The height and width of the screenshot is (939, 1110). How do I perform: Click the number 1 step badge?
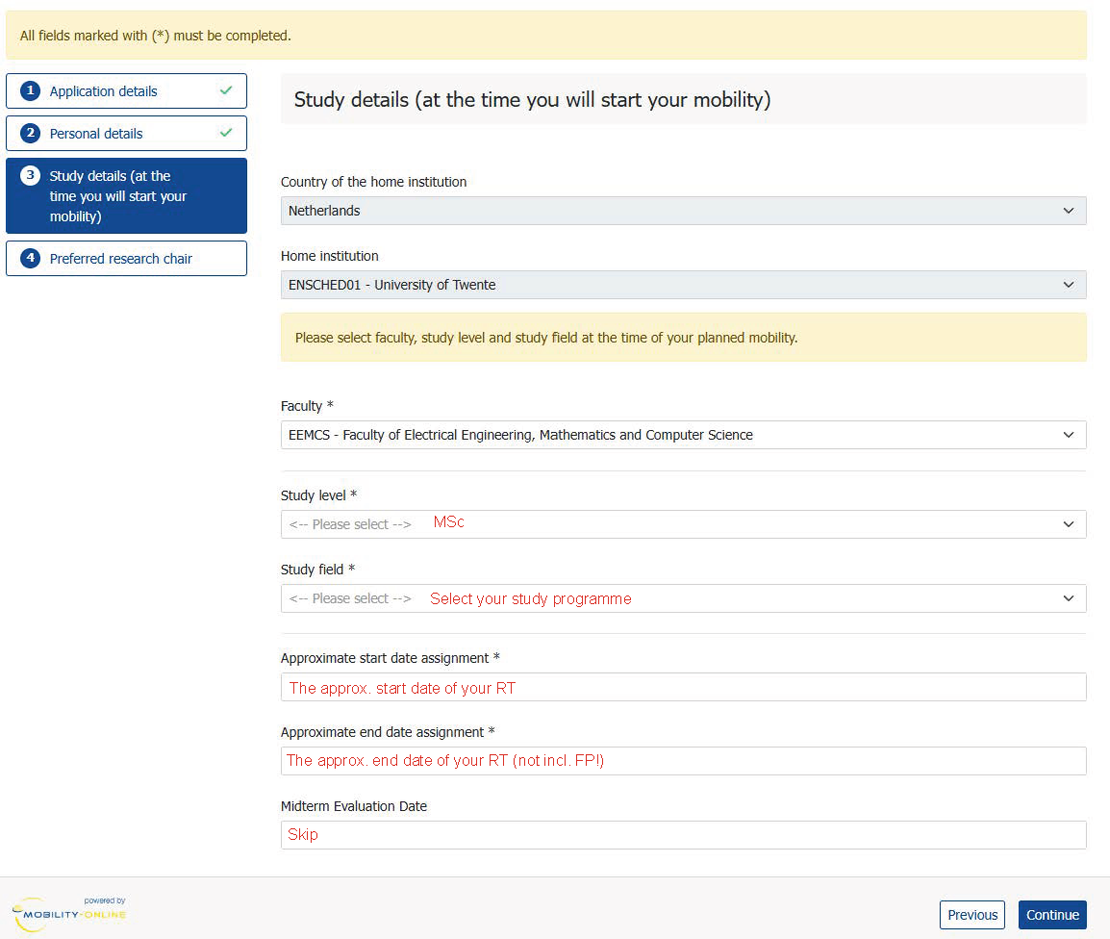pyautogui.click(x=30, y=91)
